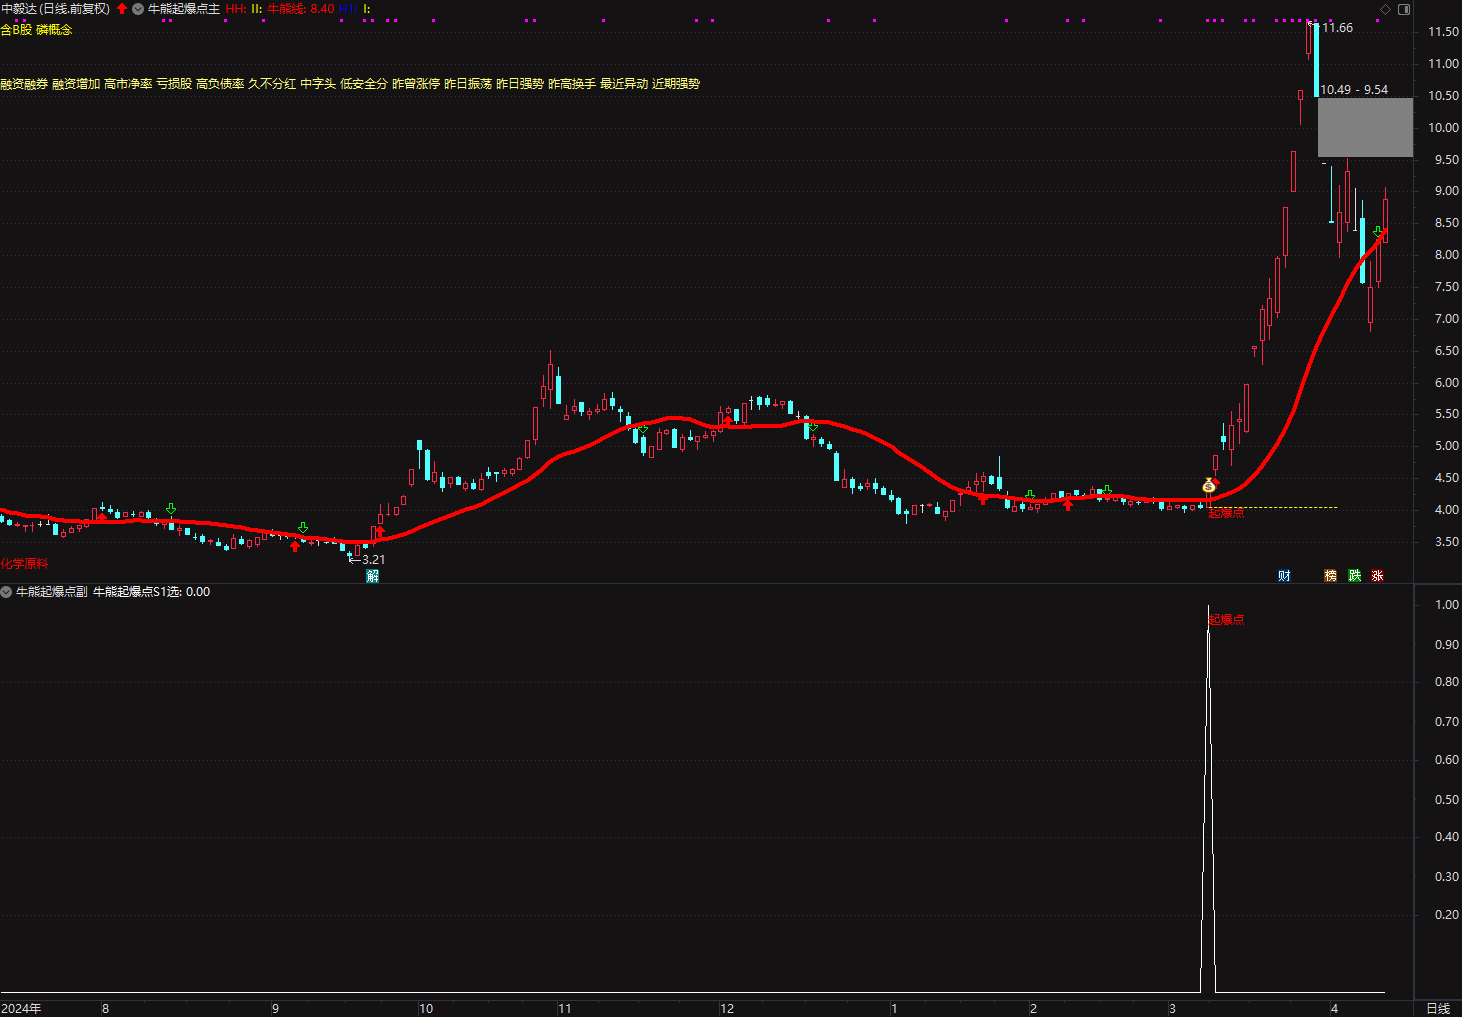Click the 1.00 sub-chart axis label

coord(1446,605)
